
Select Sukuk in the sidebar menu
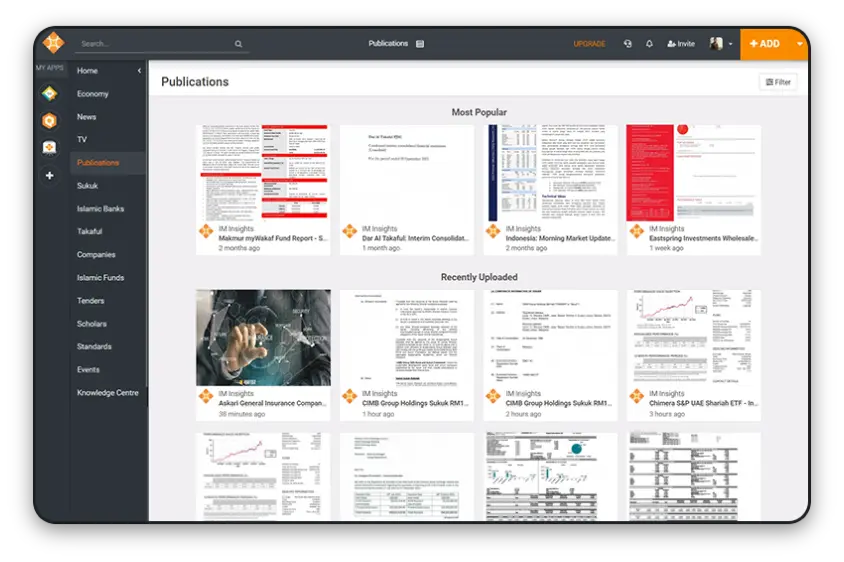coord(88,186)
